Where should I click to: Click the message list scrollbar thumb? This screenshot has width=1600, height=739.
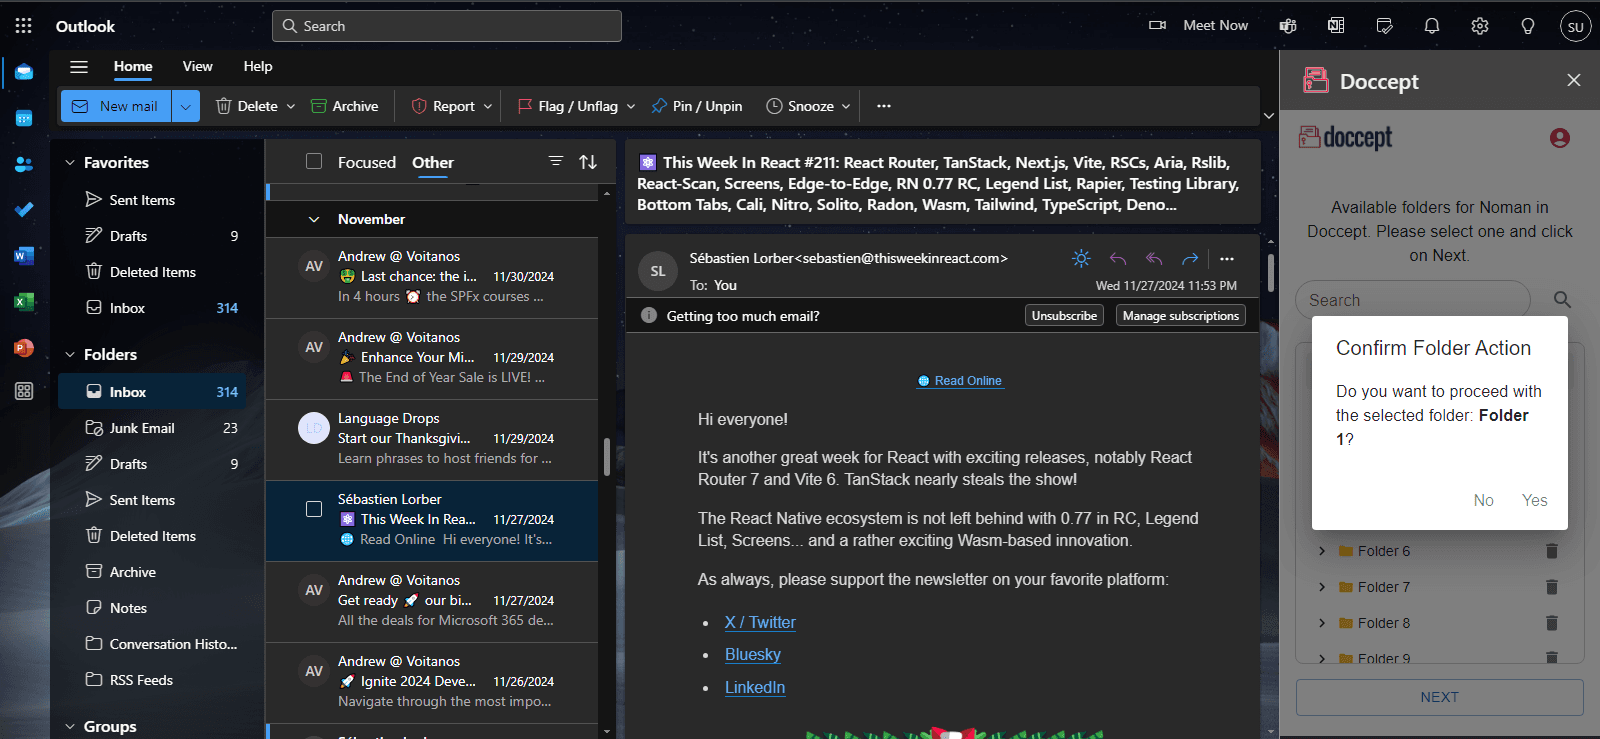[606, 457]
